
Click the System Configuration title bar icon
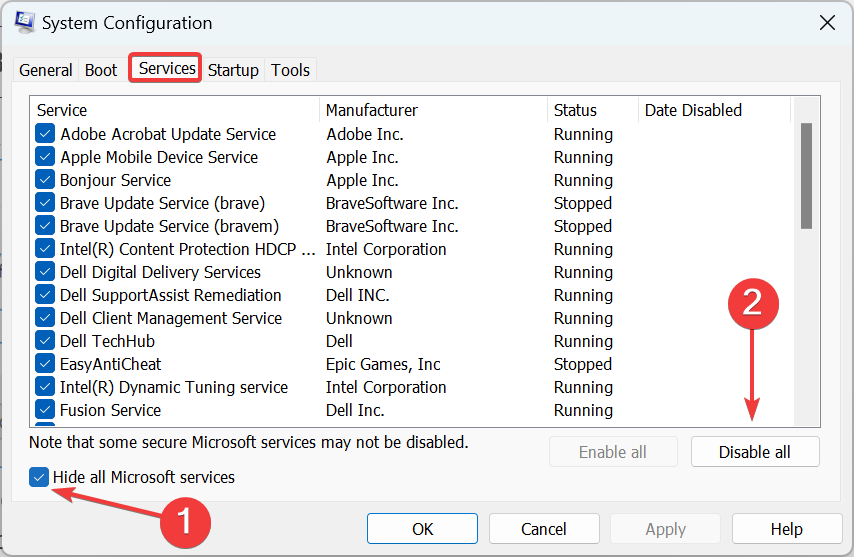pos(26,22)
